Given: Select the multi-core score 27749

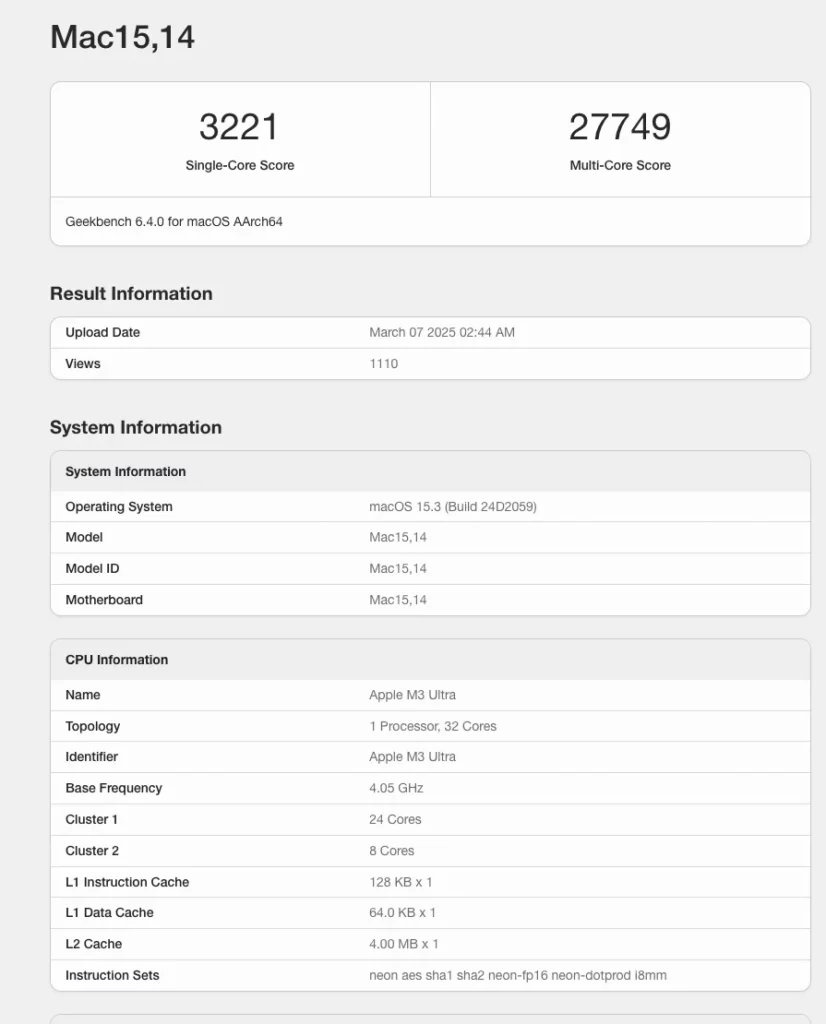Looking at the screenshot, I should (620, 127).
